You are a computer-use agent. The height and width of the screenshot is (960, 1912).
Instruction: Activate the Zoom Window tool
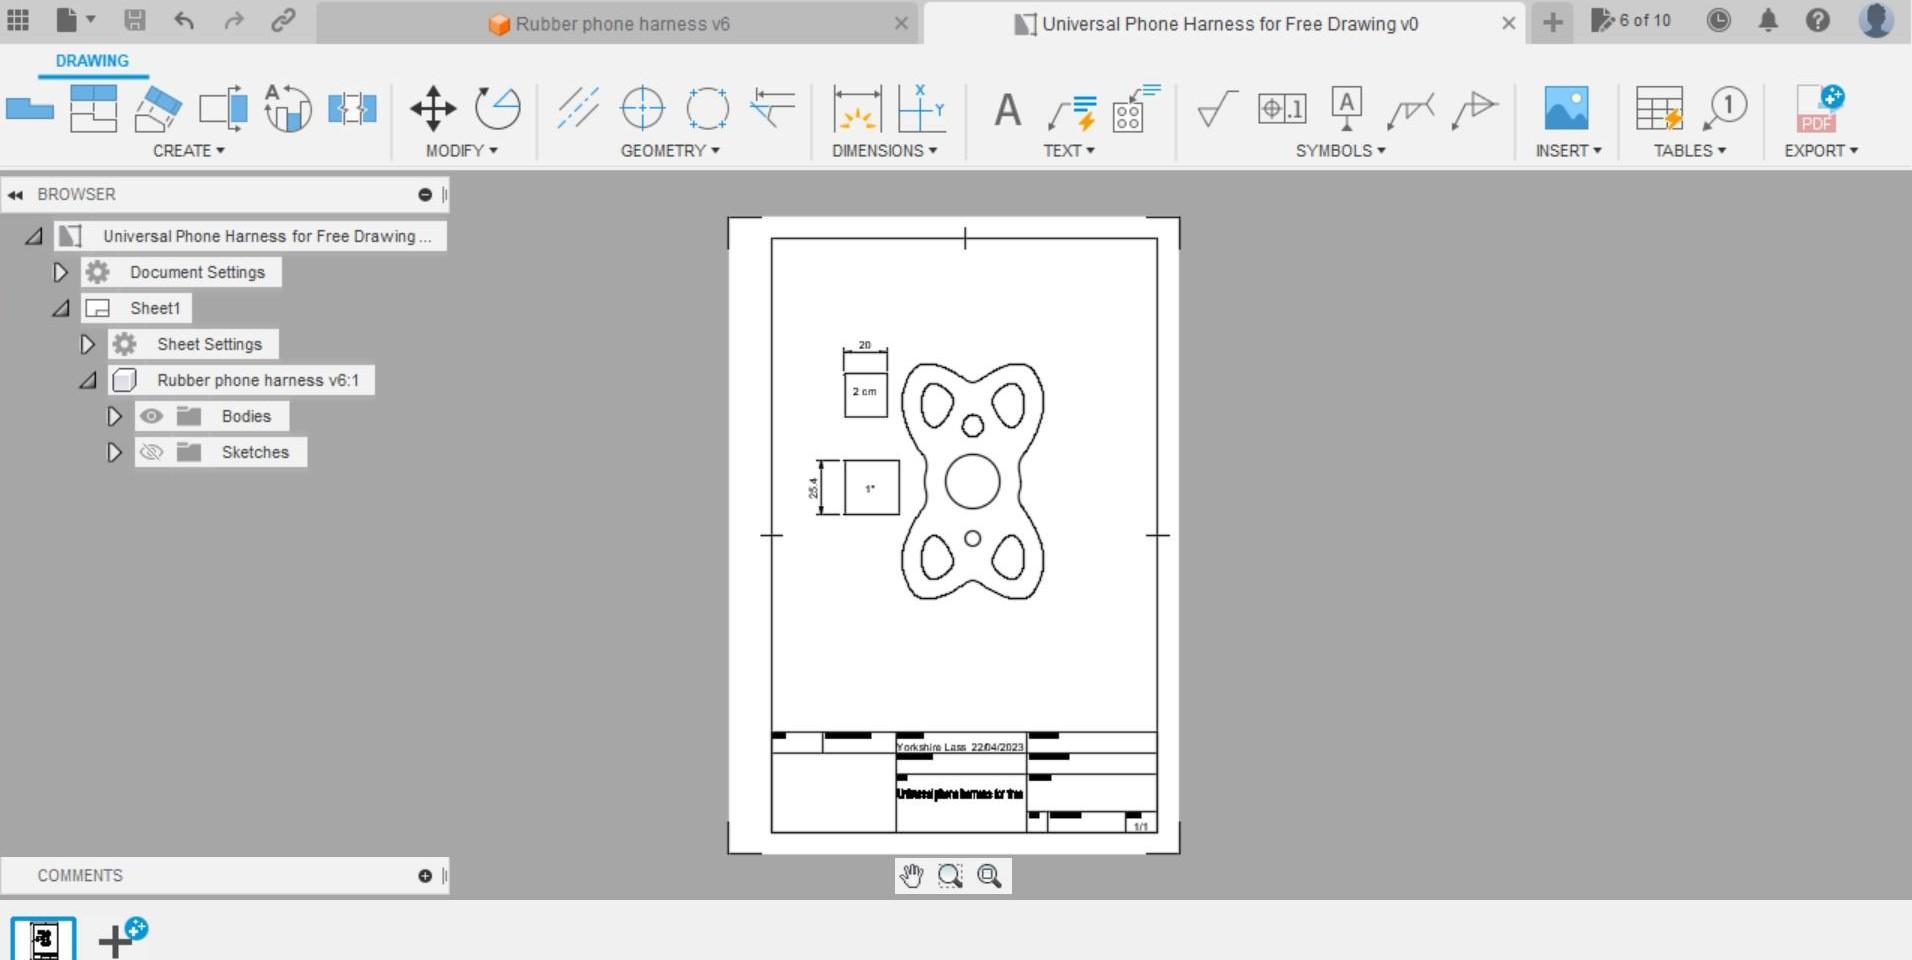coord(950,876)
